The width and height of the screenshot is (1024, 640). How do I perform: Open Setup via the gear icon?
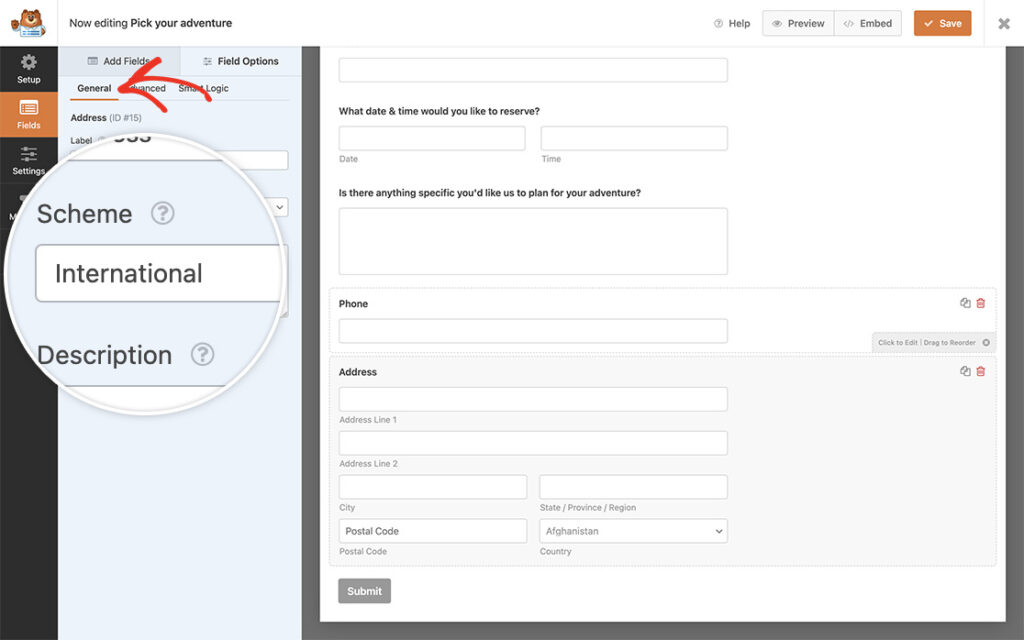tap(28, 68)
